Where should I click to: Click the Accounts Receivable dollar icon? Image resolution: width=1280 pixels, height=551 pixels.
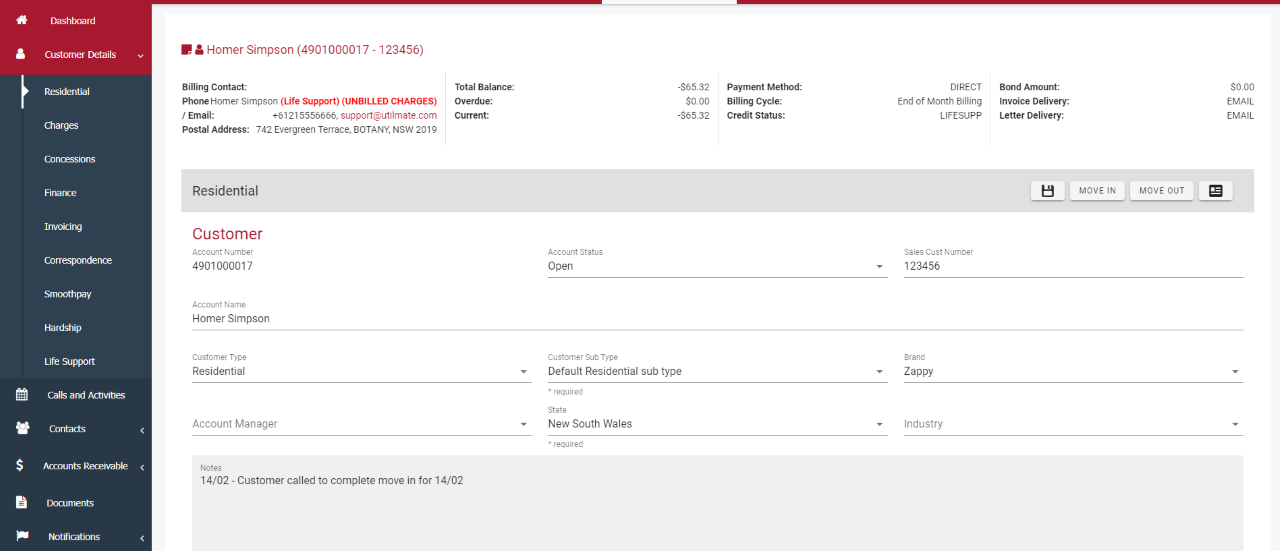[21, 466]
